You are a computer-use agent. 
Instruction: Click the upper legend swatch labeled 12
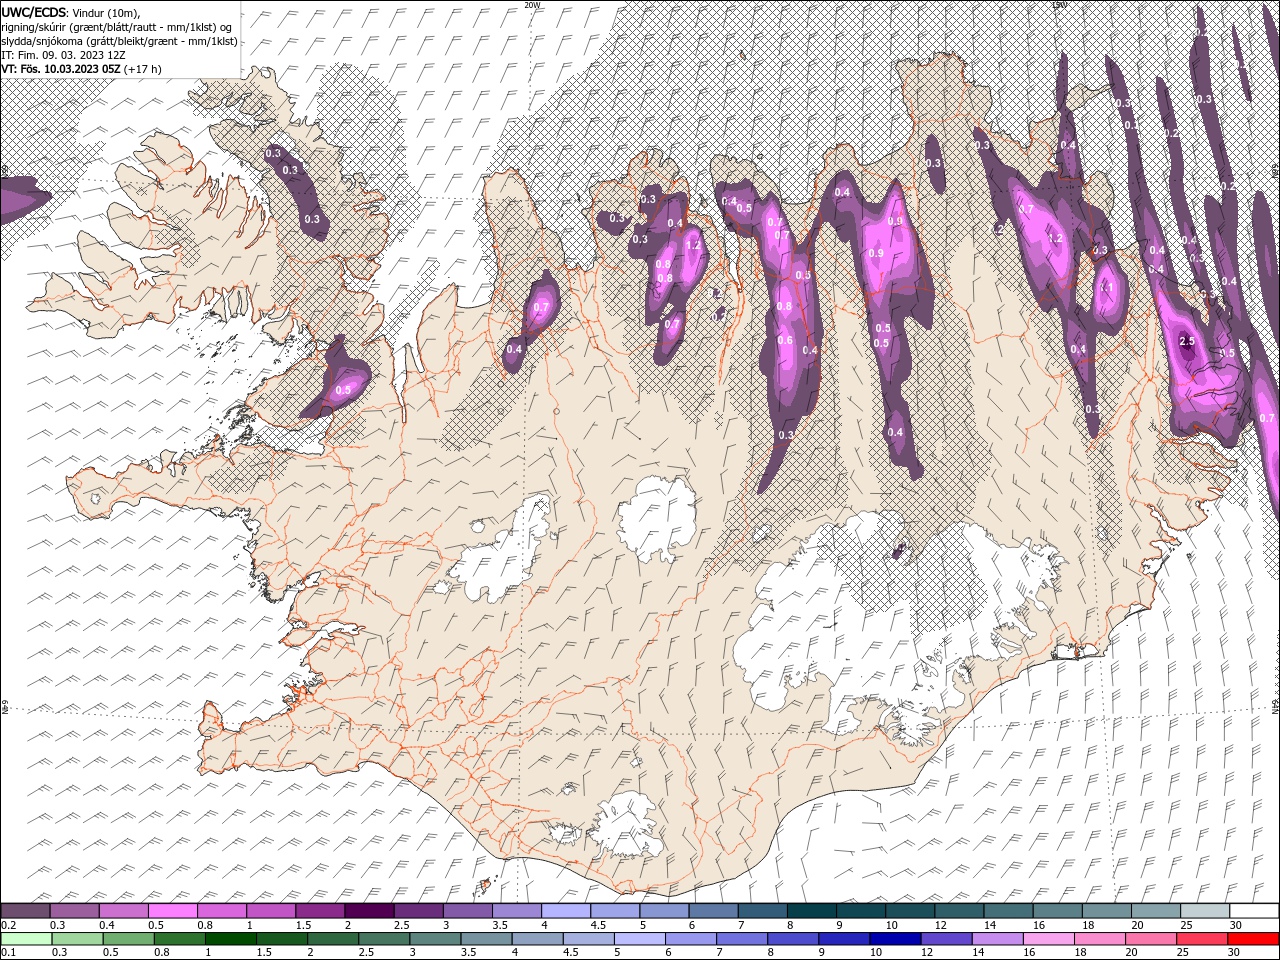pos(960,911)
